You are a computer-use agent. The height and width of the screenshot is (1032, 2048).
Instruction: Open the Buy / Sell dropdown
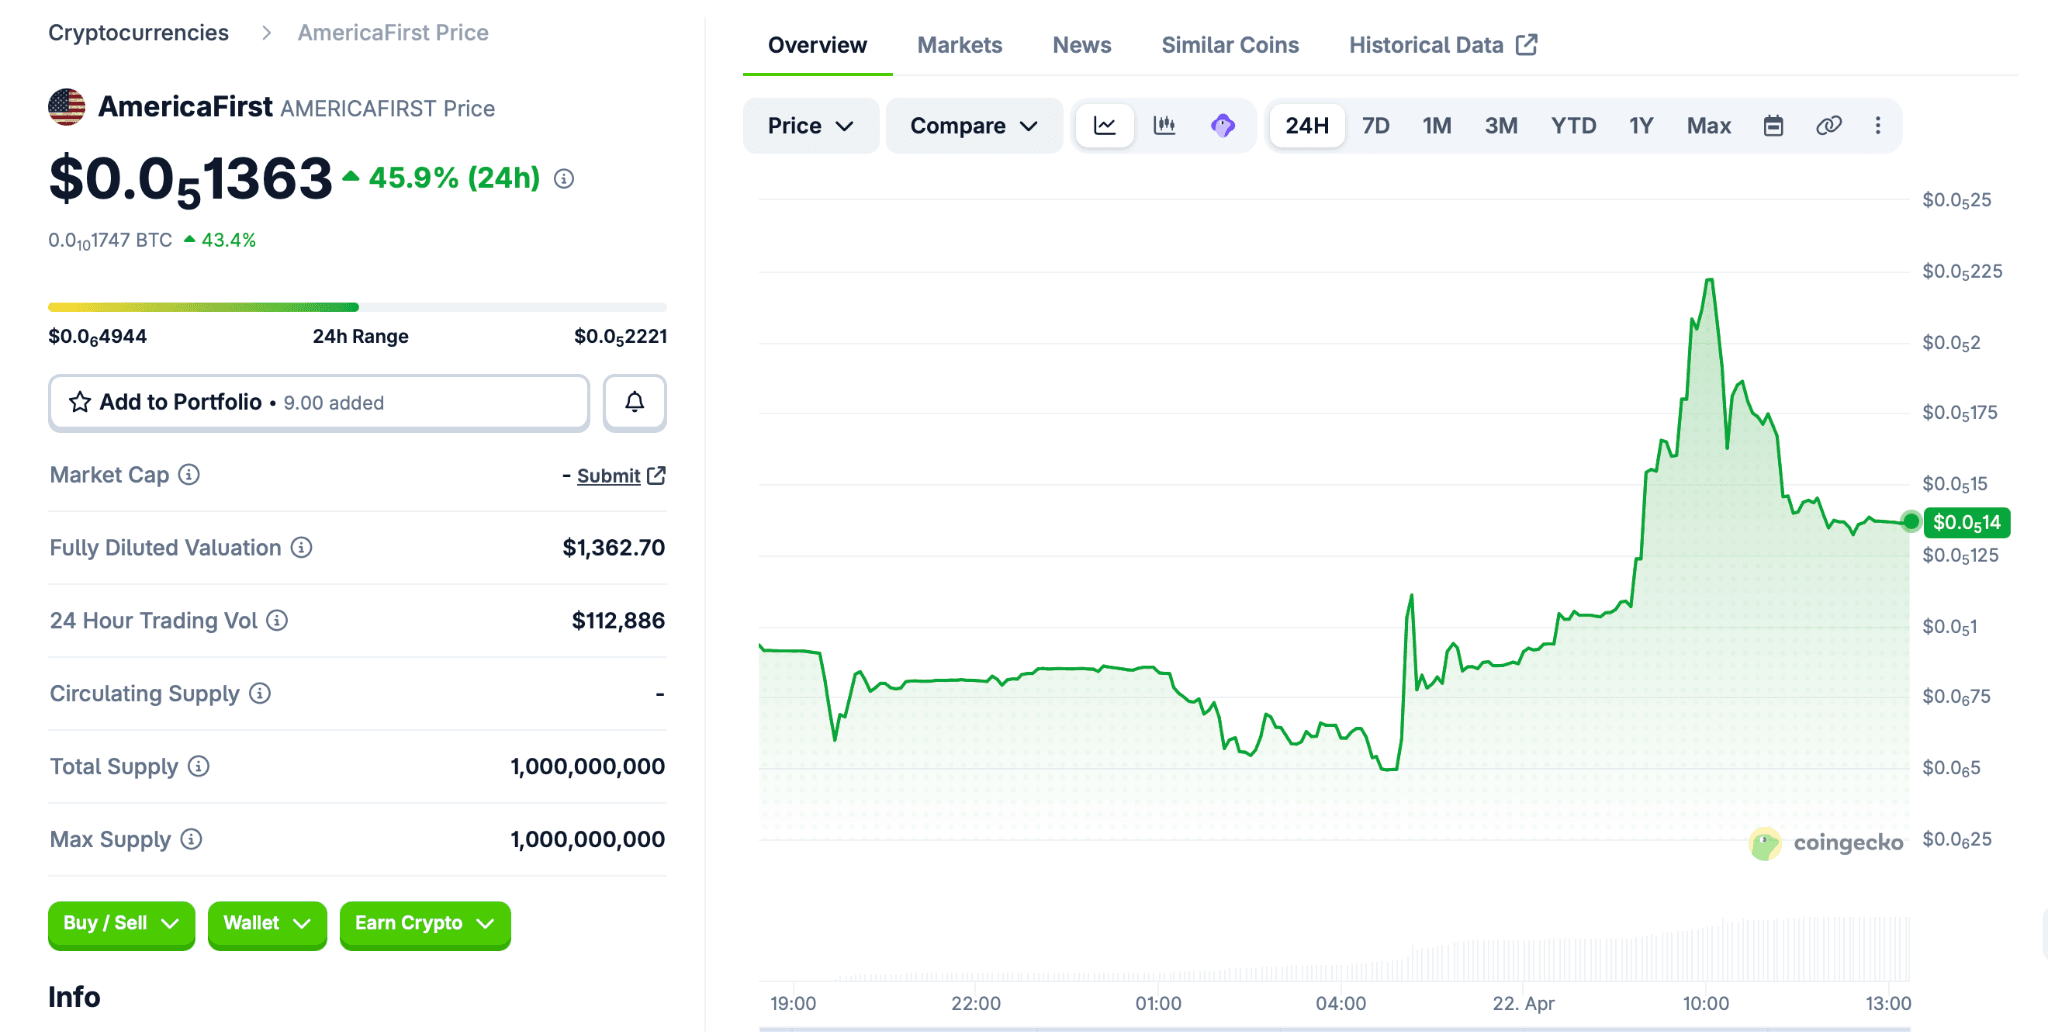121,924
